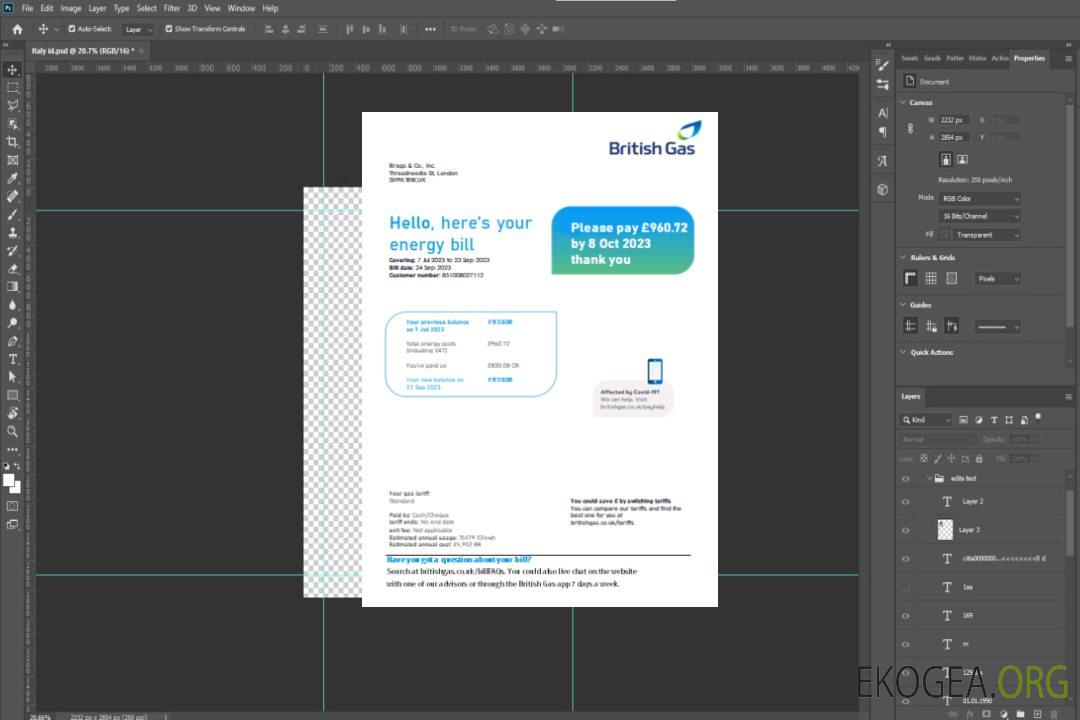
Task: Select the Eraser tool
Action: [12, 269]
